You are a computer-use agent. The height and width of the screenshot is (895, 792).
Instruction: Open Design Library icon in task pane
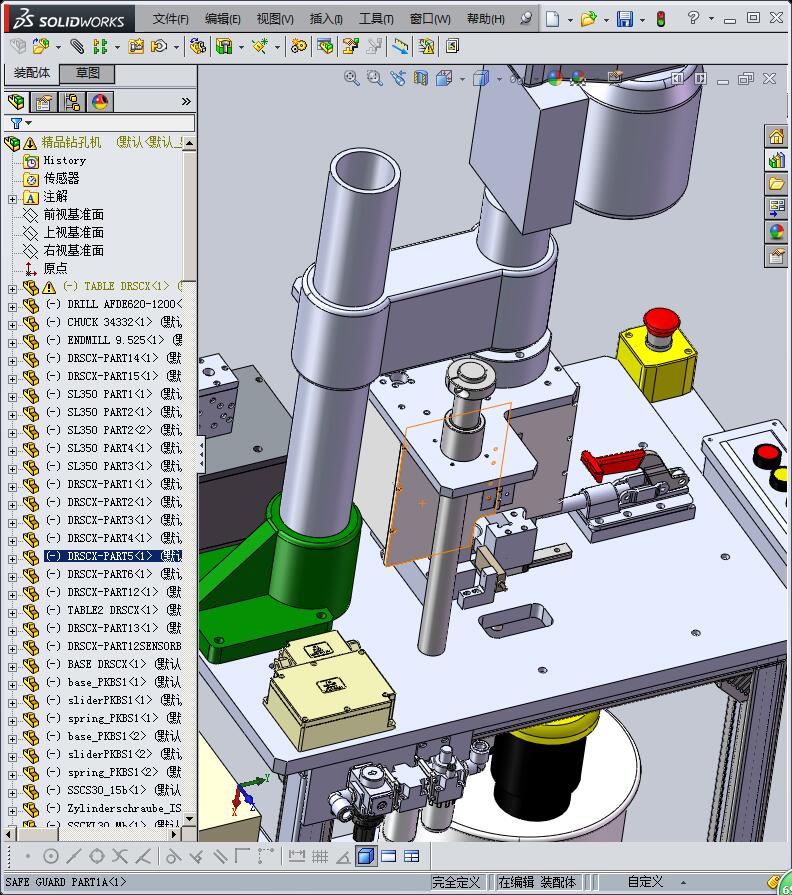pyautogui.click(x=777, y=160)
